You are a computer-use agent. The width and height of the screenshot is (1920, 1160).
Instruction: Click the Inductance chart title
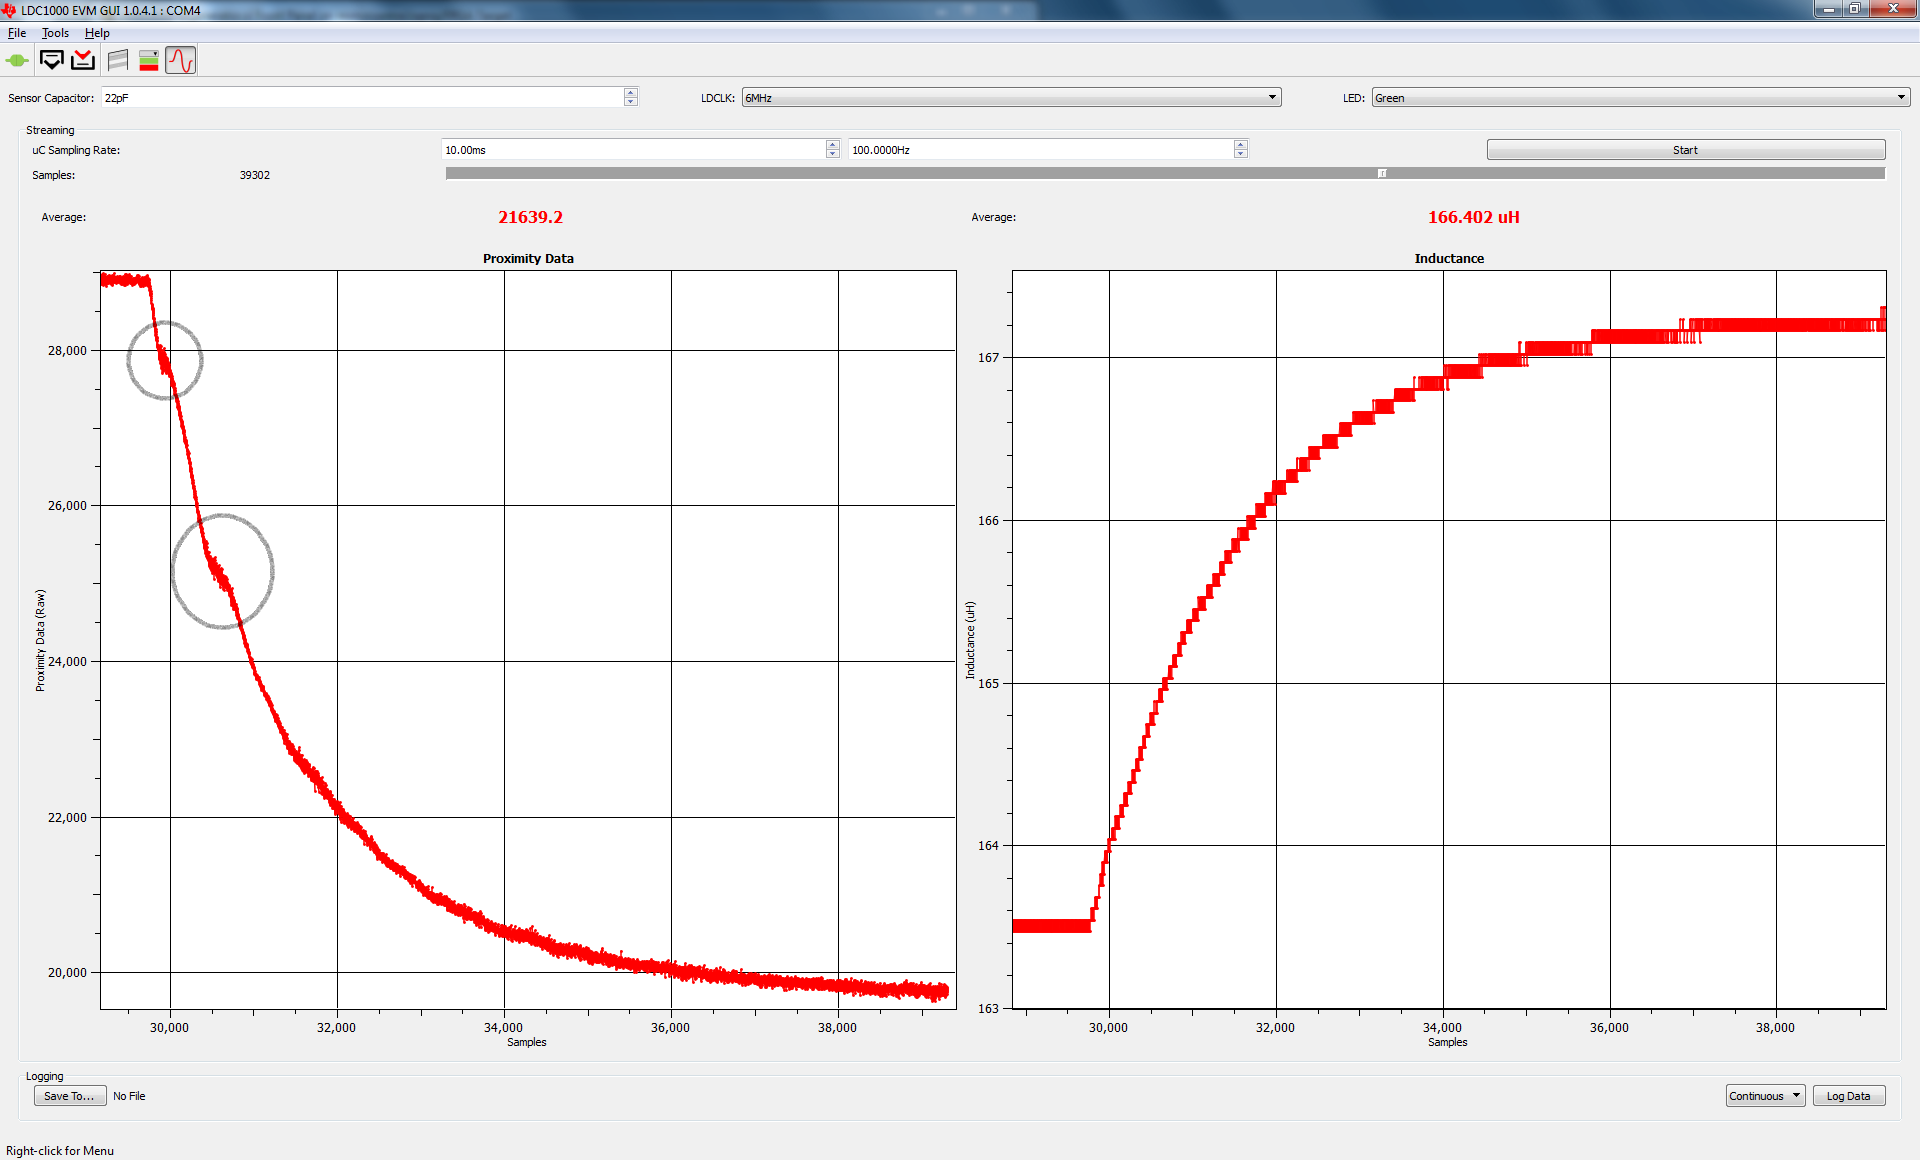click(1449, 258)
